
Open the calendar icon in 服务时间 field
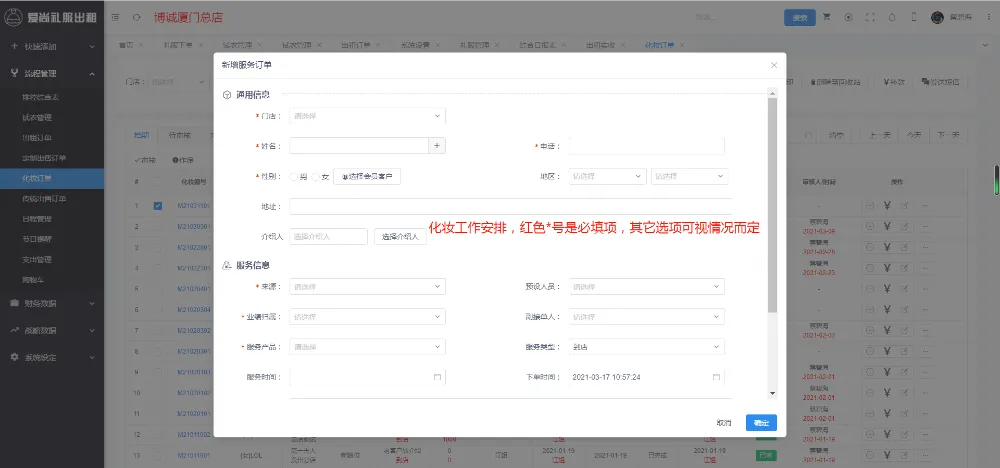click(x=437, y=378)
